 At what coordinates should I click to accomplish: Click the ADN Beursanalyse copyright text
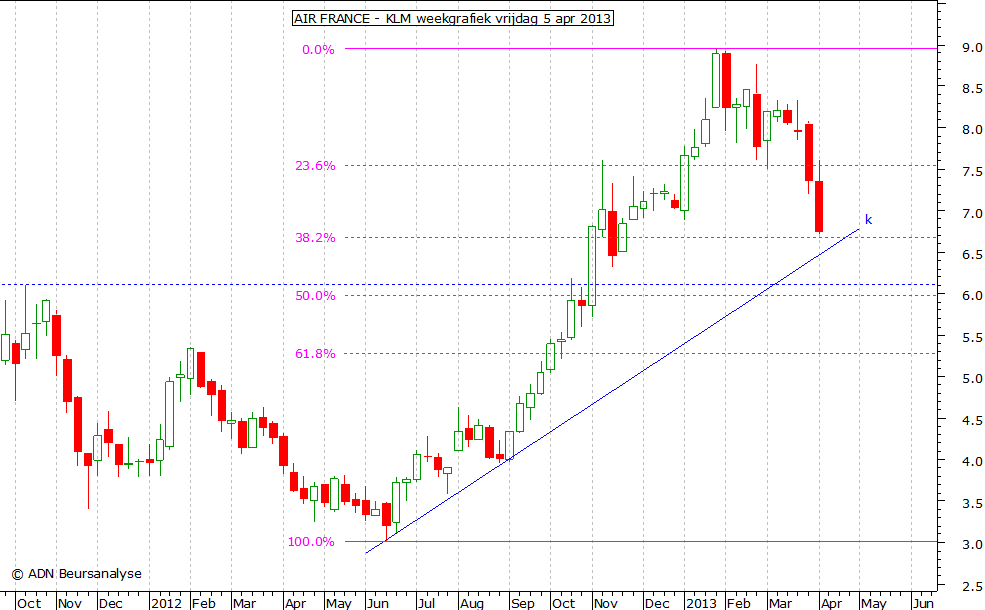click(77, 574)
